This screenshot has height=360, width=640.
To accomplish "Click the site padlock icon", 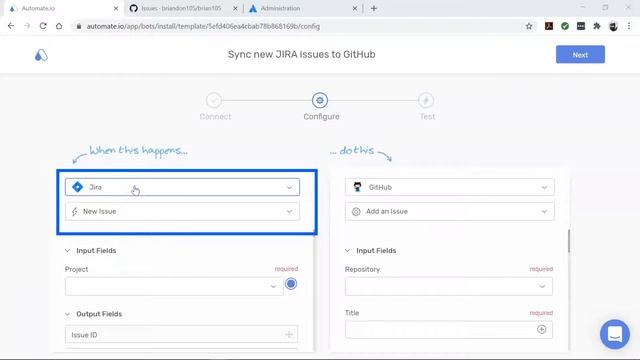I will (x=79, y=26).
